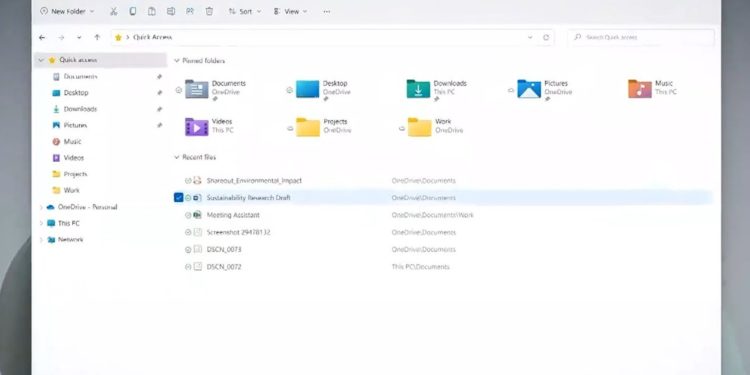Click the Refresh icon
This screenshot has height=375, width=750.
pyautogui.click(x=546, y=37)
